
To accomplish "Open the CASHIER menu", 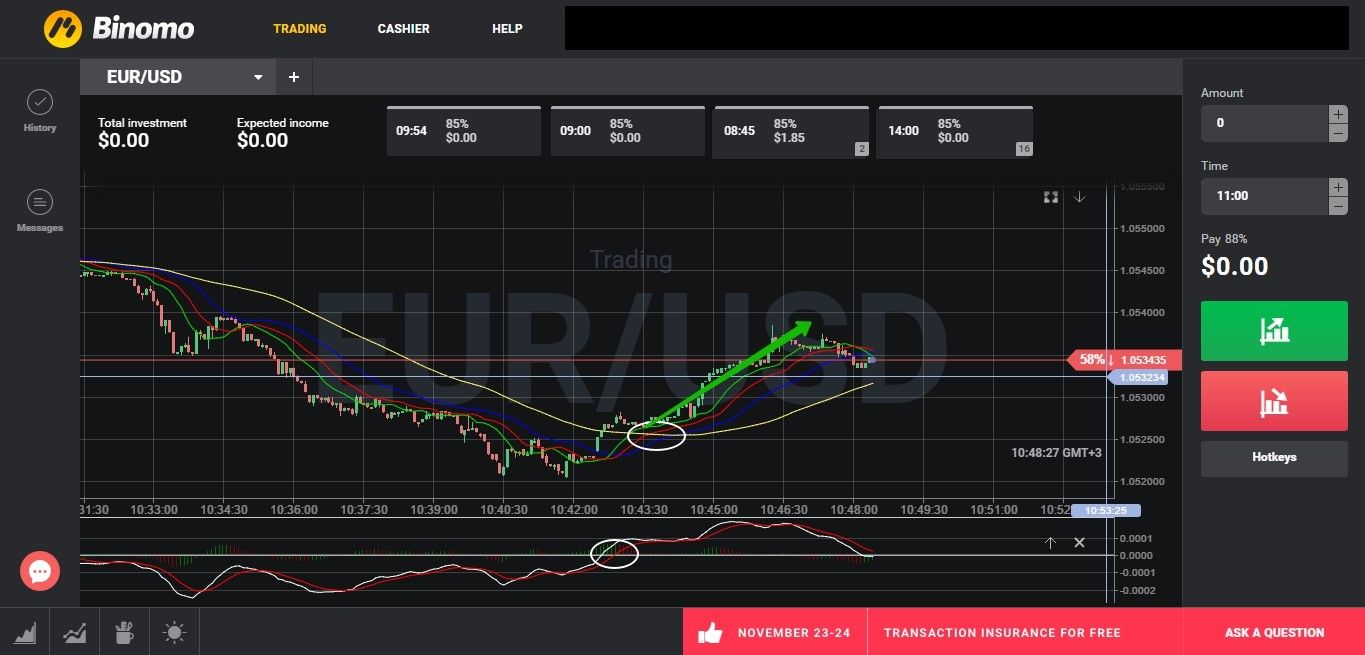I will point(404,29).
